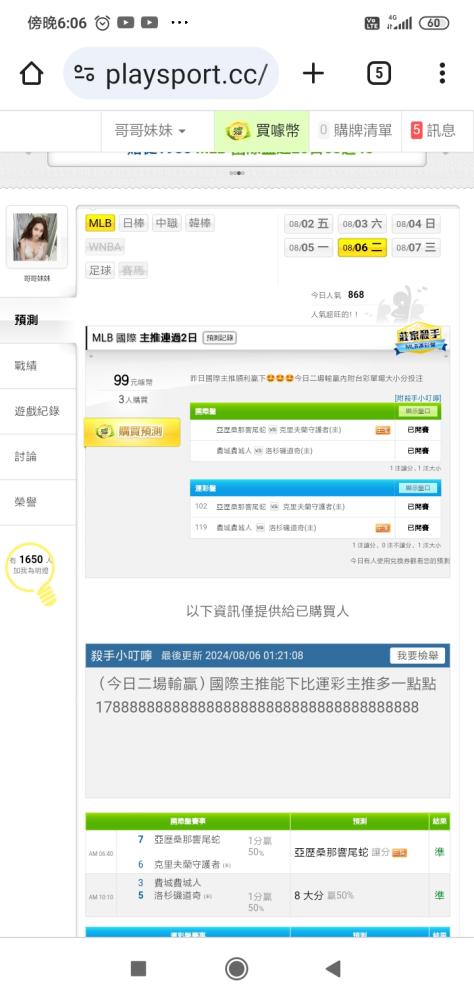Click the 我要檢舉 report button
The width and height of the screenshot is (474, 1000).
[417, 655]
